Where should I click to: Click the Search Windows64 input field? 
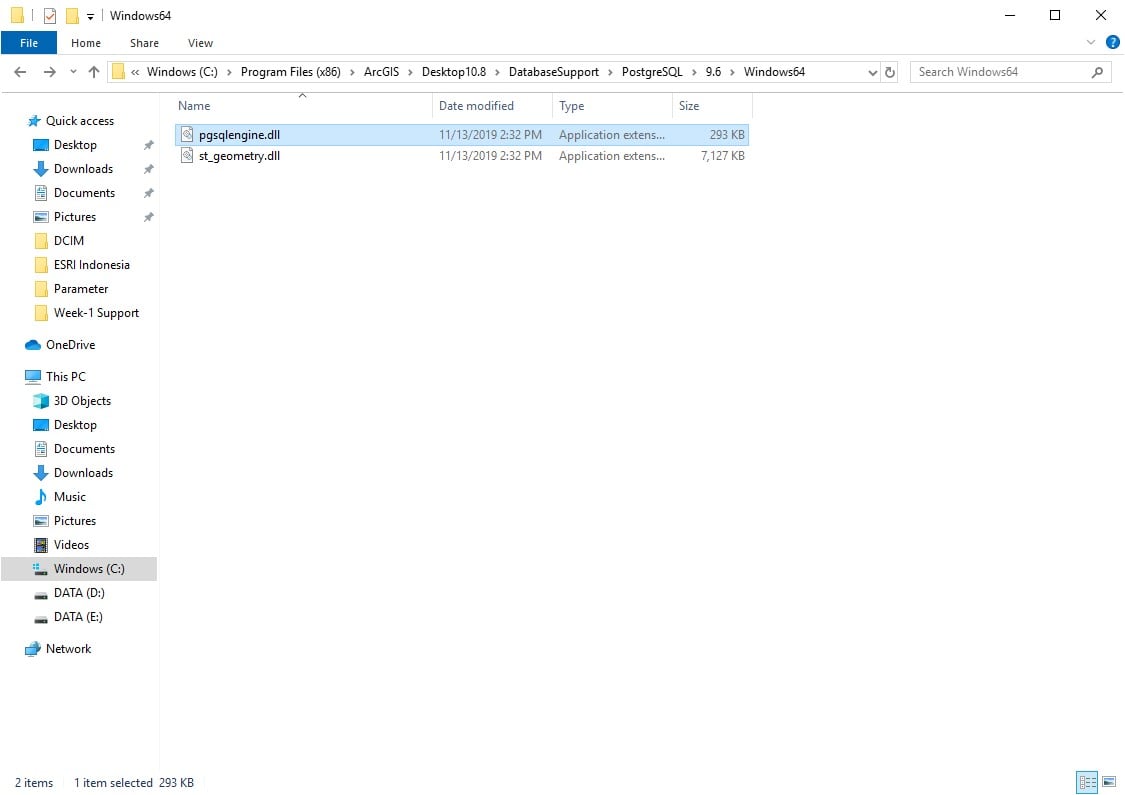pos(1002,72)
